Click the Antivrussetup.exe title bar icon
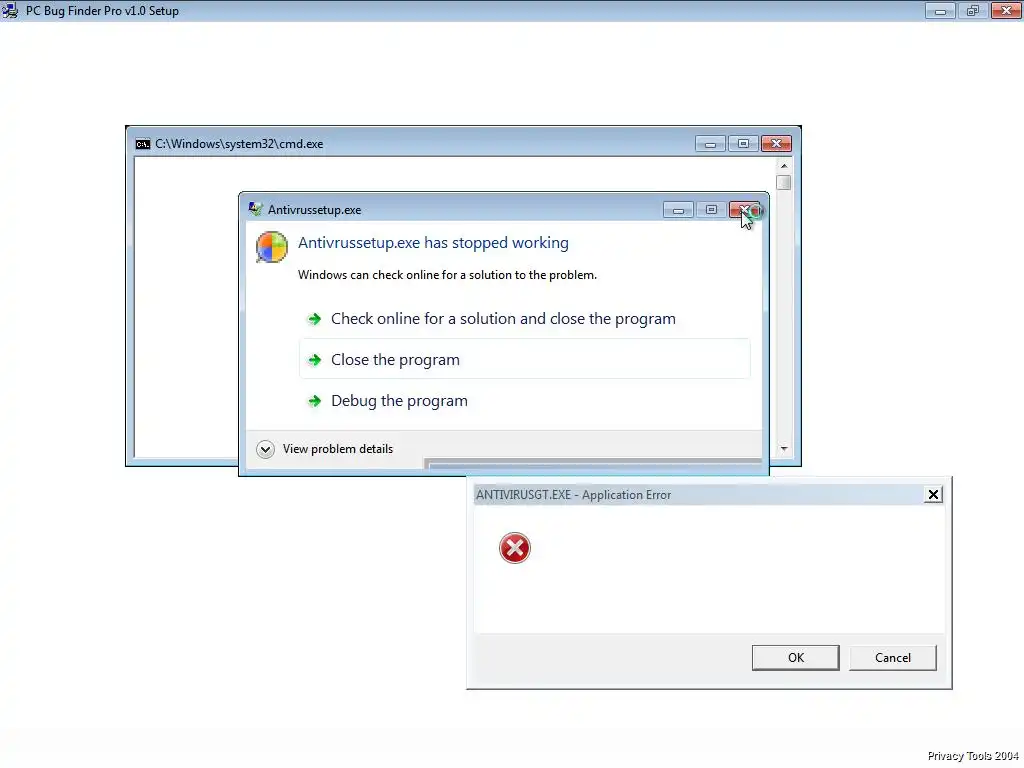The image size is (1024, 768). click(255, 209)
